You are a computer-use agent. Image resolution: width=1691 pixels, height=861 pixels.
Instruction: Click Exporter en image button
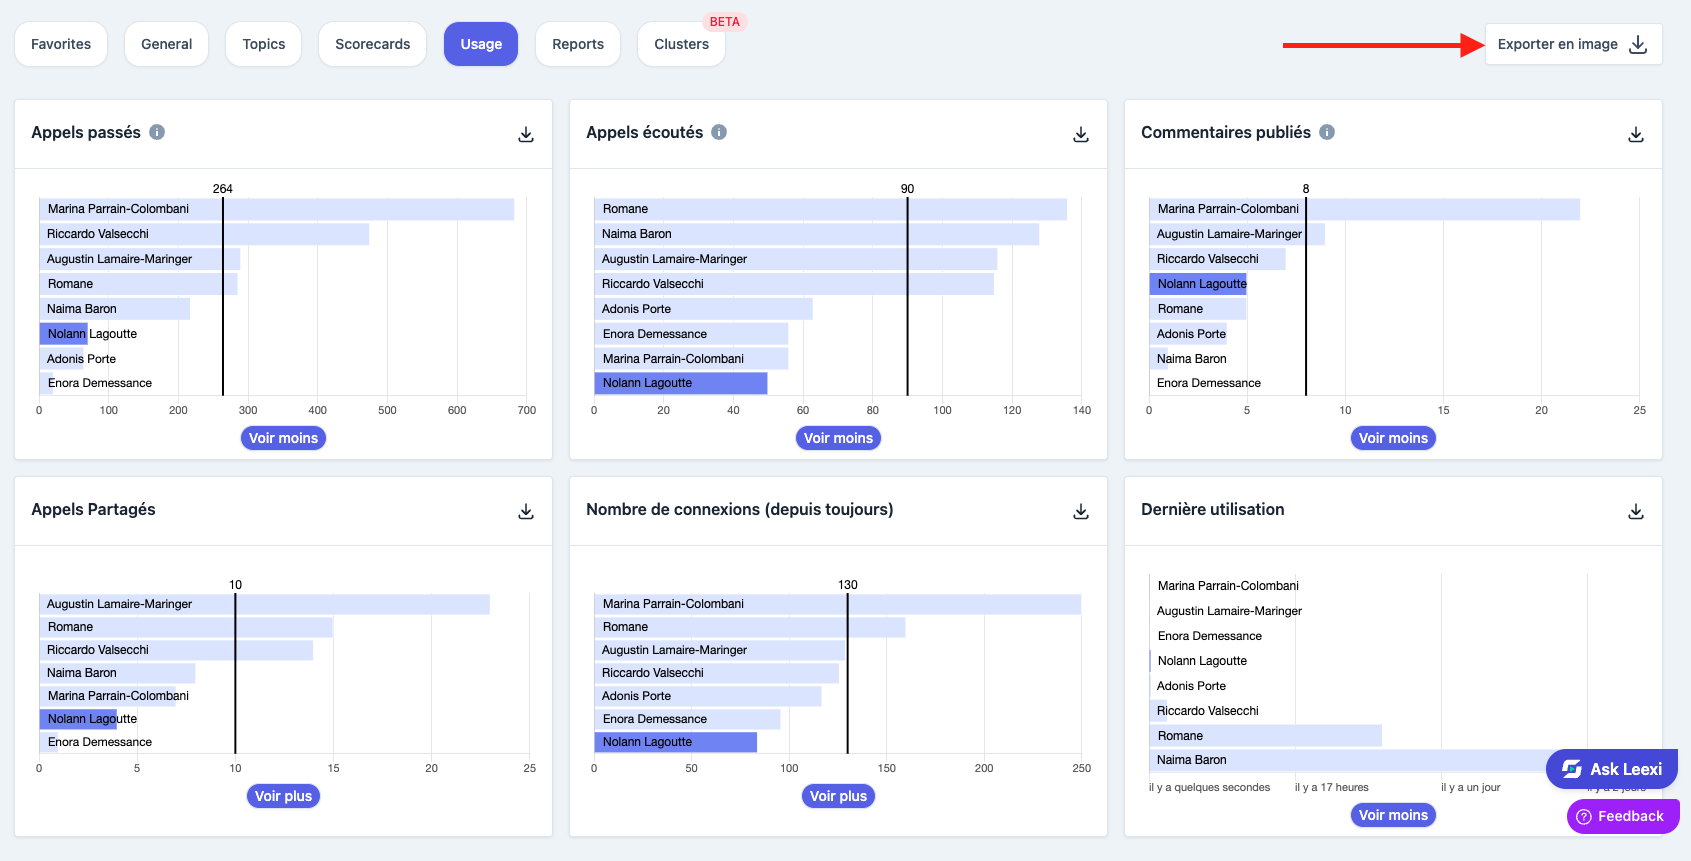pyautogui.click(x=1573, y=44)
